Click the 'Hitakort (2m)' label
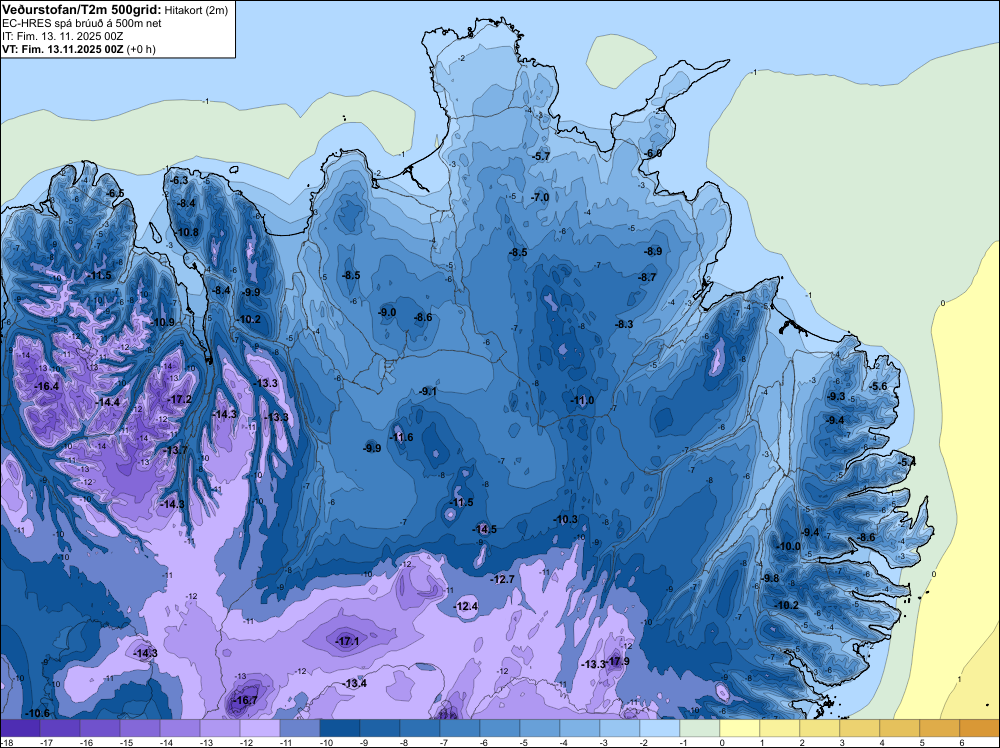 click(x=196, y=10)
